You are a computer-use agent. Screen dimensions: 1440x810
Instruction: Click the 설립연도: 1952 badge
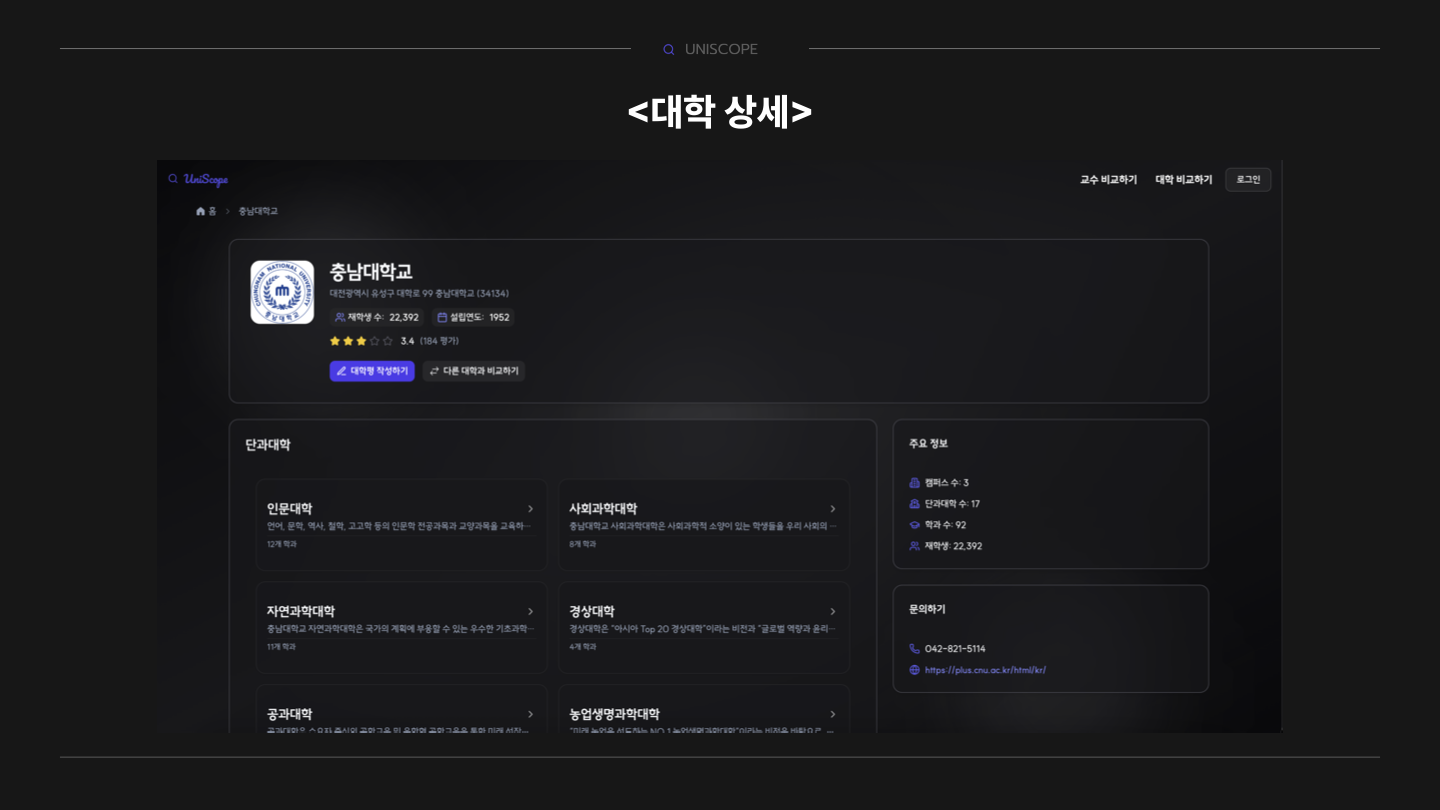click(474, 317)
